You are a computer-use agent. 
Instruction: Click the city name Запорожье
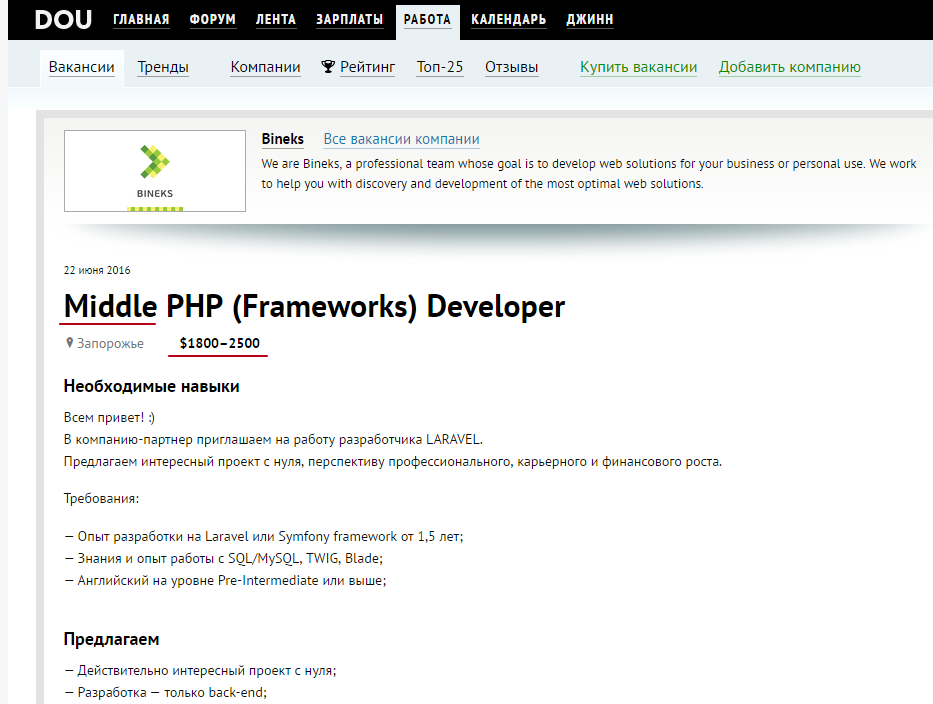110,343
